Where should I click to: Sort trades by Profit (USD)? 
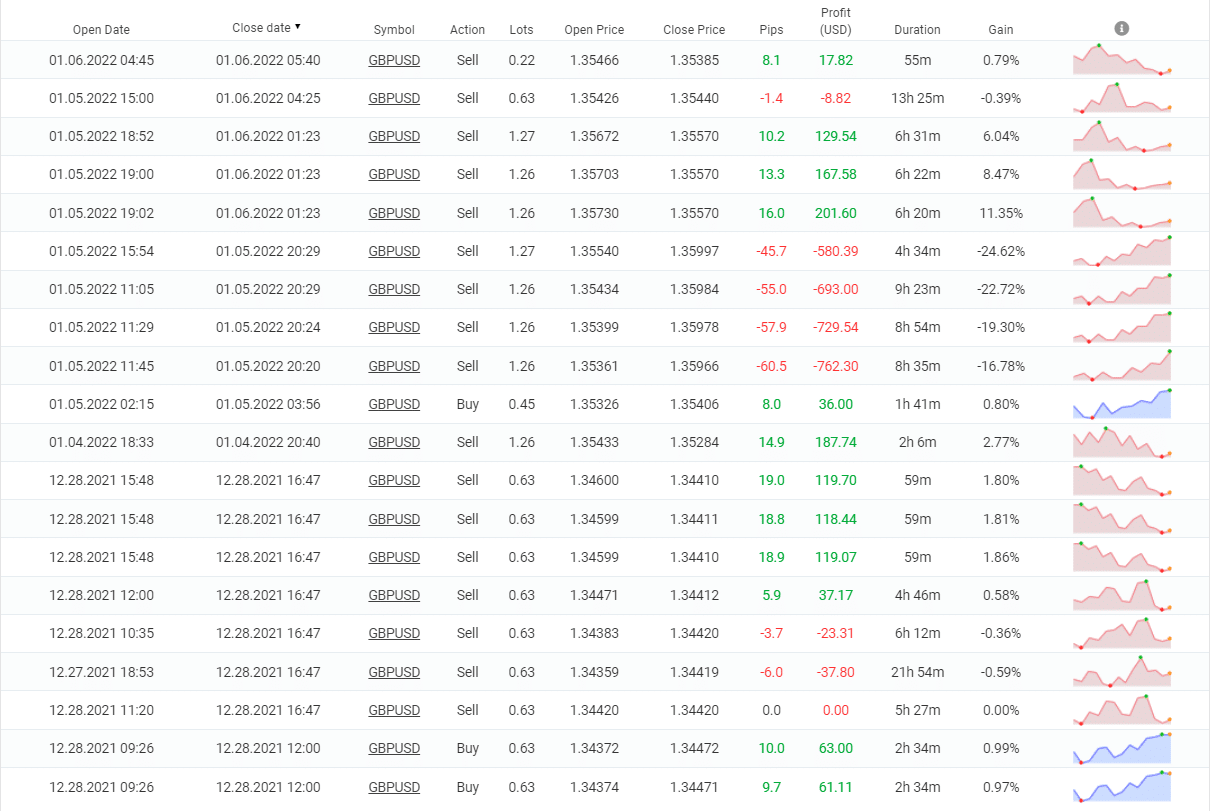click(x=836, y=20)
